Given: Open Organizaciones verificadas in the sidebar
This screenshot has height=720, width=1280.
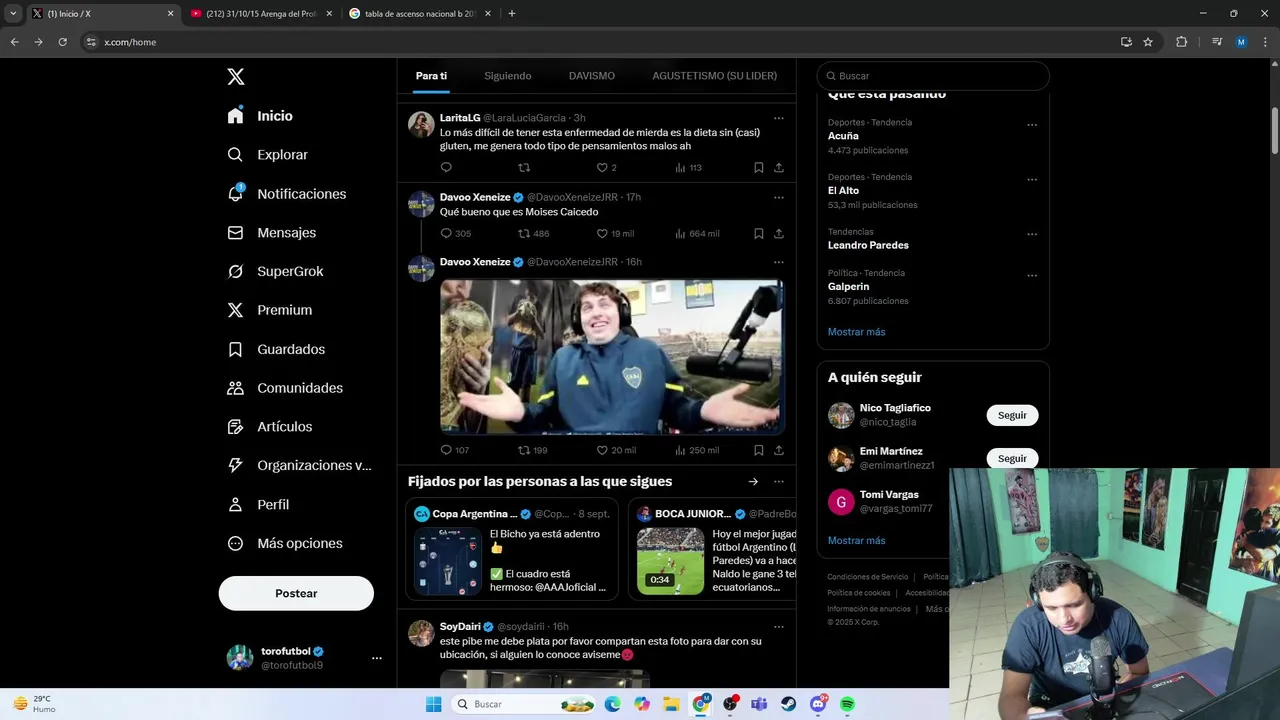Looking at the screenshot, I should tap(299, 465).
